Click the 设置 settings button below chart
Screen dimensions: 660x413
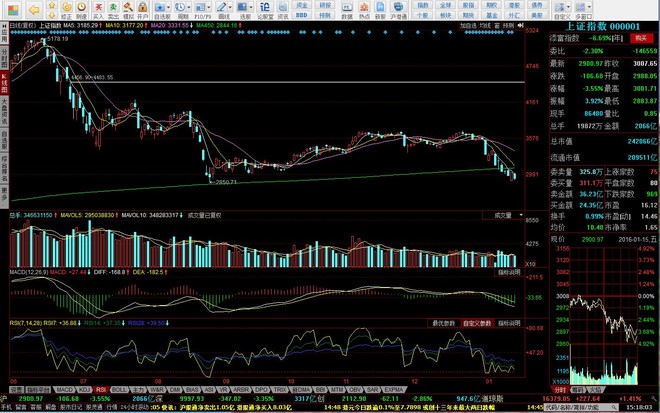tap(16, 390)
